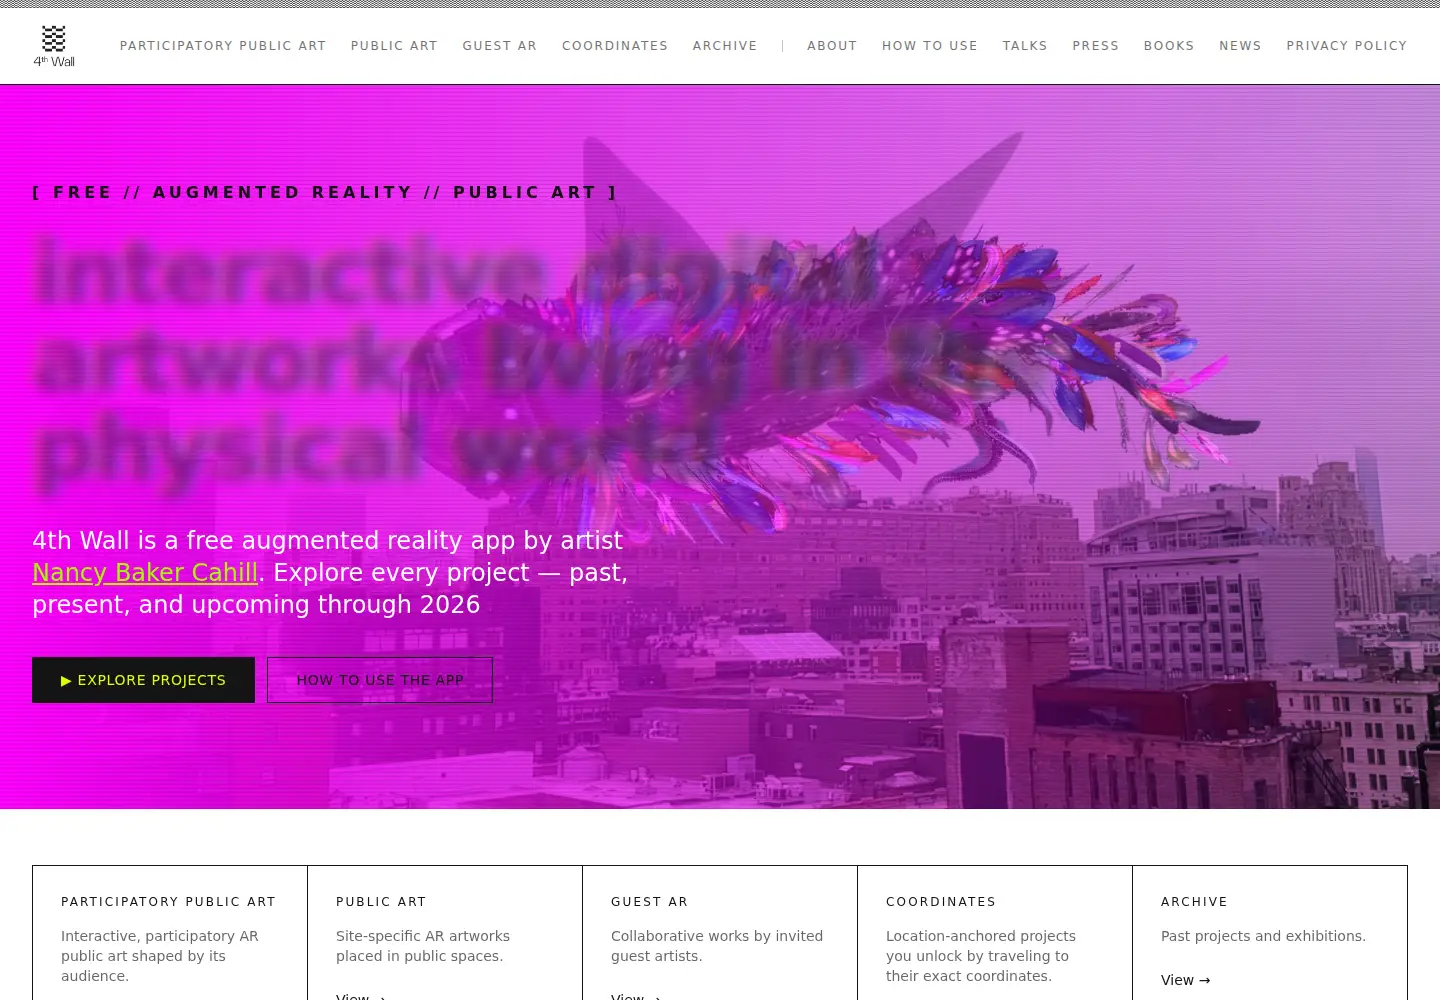The image size is (1440, 1000).
Task: Open the Archive card heading
Action: [x=1194, y=902]
